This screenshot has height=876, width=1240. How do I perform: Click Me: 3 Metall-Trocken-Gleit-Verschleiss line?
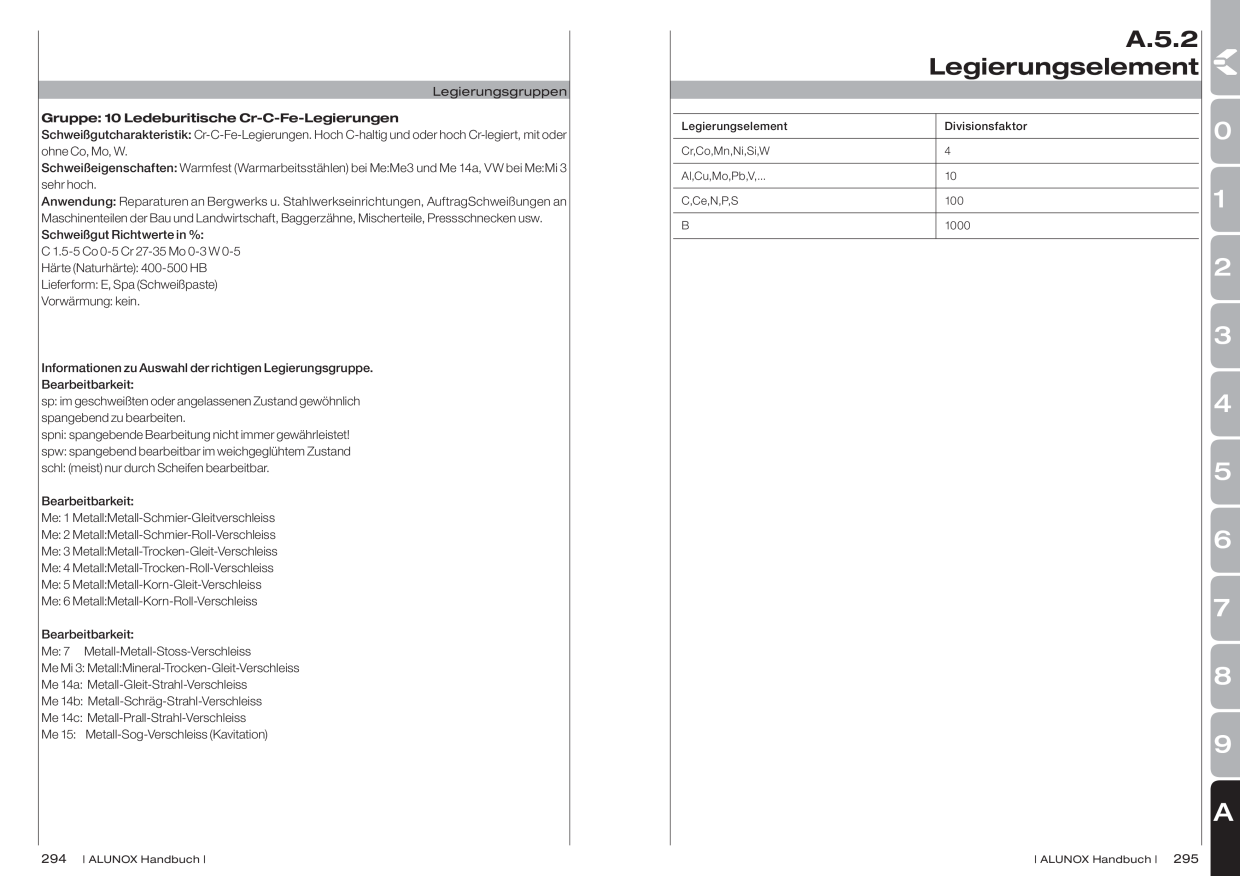click(x=159, y=551)
